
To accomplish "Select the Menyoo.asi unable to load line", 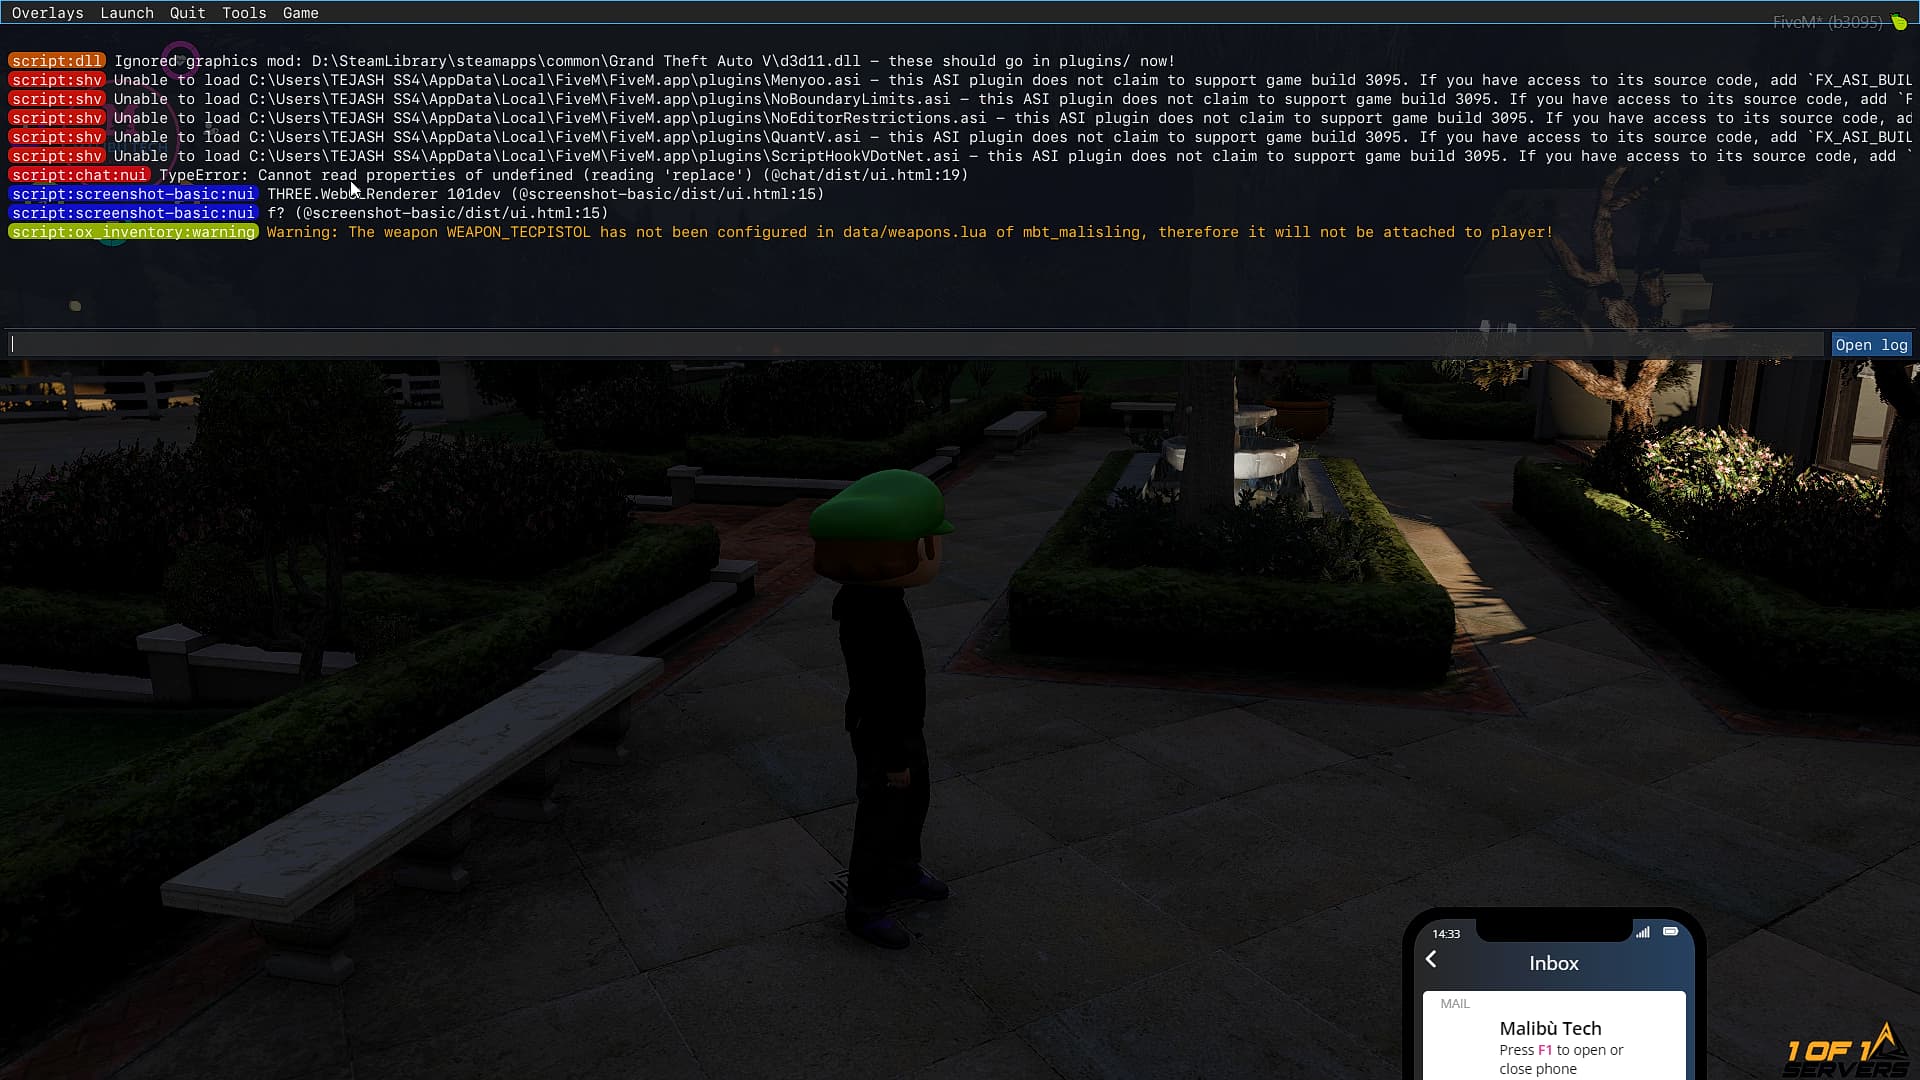I will coord(1012,80).
